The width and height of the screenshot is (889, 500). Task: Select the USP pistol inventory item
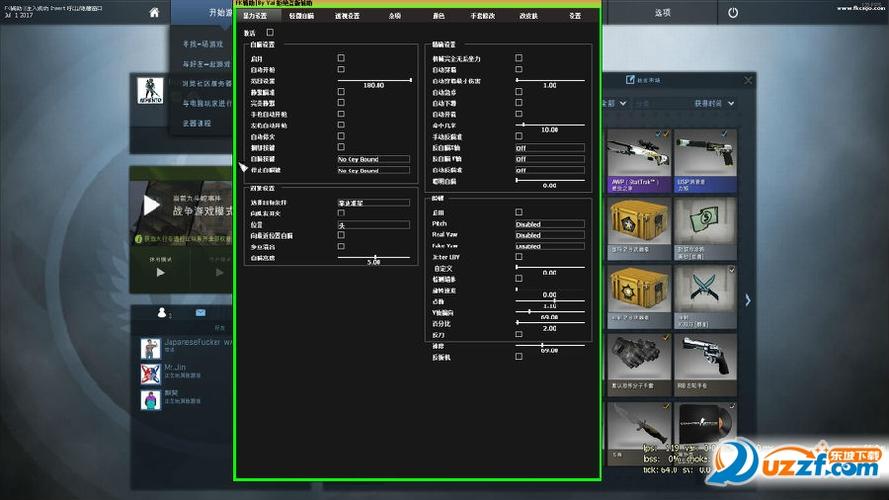(705, 158)
